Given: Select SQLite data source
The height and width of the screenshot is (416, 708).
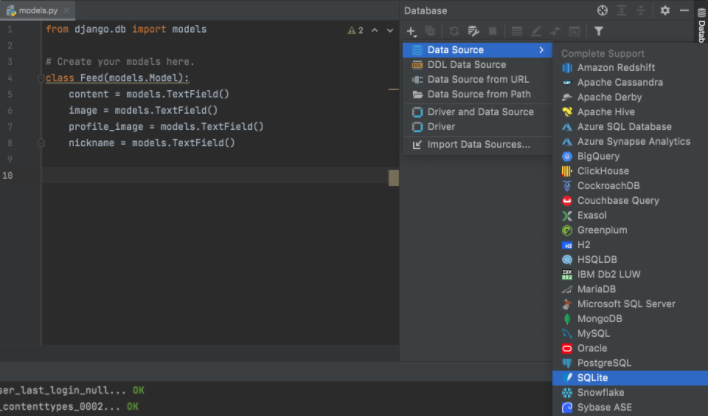Looking at the screenshot, I should [630, 378].
